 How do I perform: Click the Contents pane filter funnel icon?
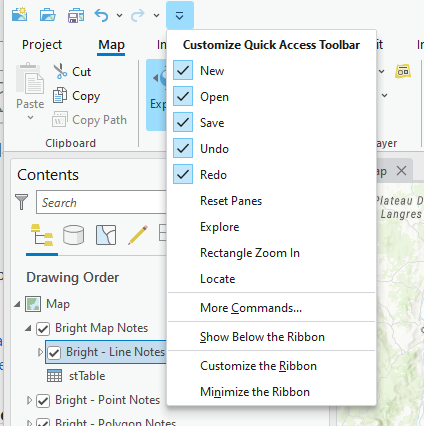(x=22, y=202)
